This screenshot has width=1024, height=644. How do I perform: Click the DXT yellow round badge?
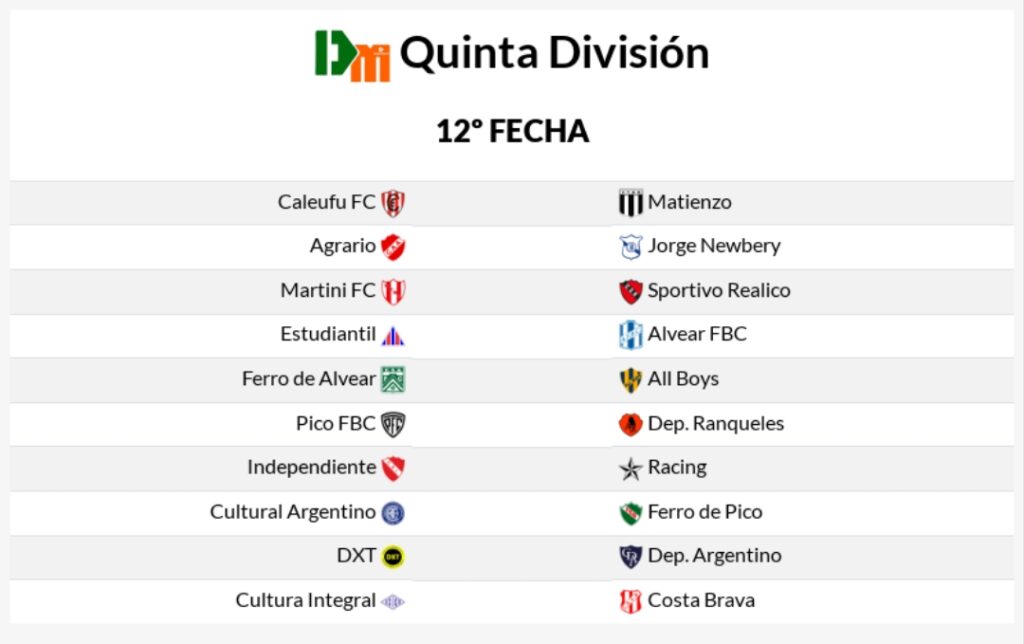393,556
